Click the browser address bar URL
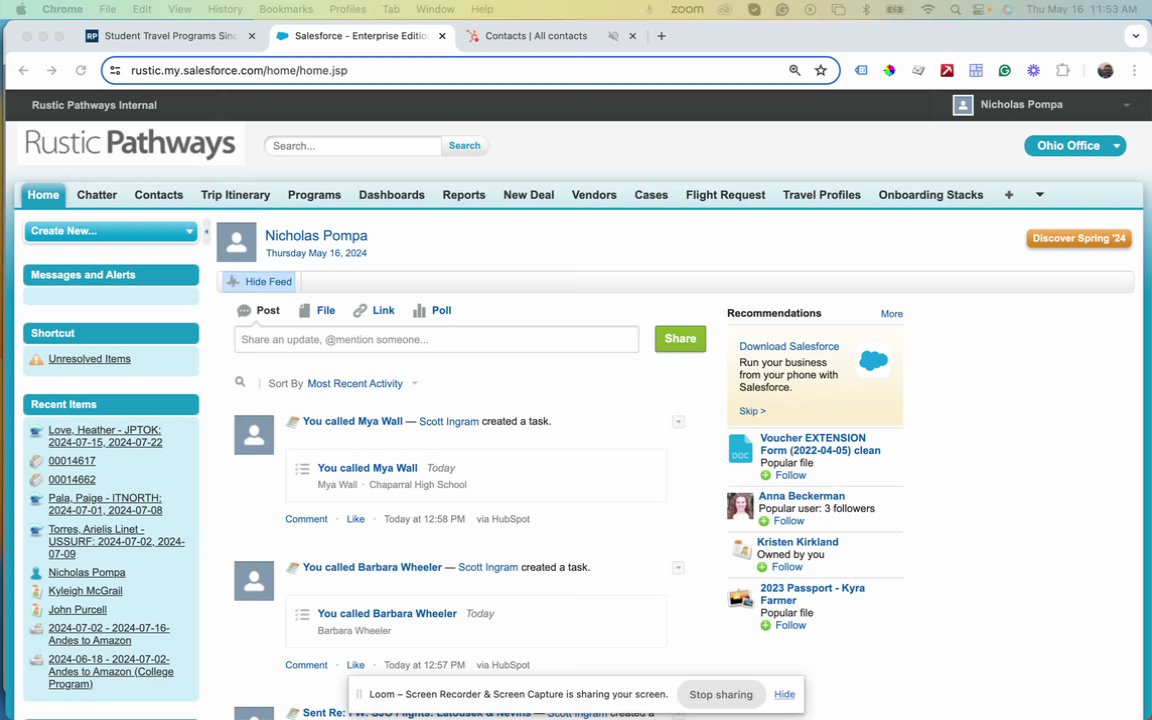 point(239,71)
